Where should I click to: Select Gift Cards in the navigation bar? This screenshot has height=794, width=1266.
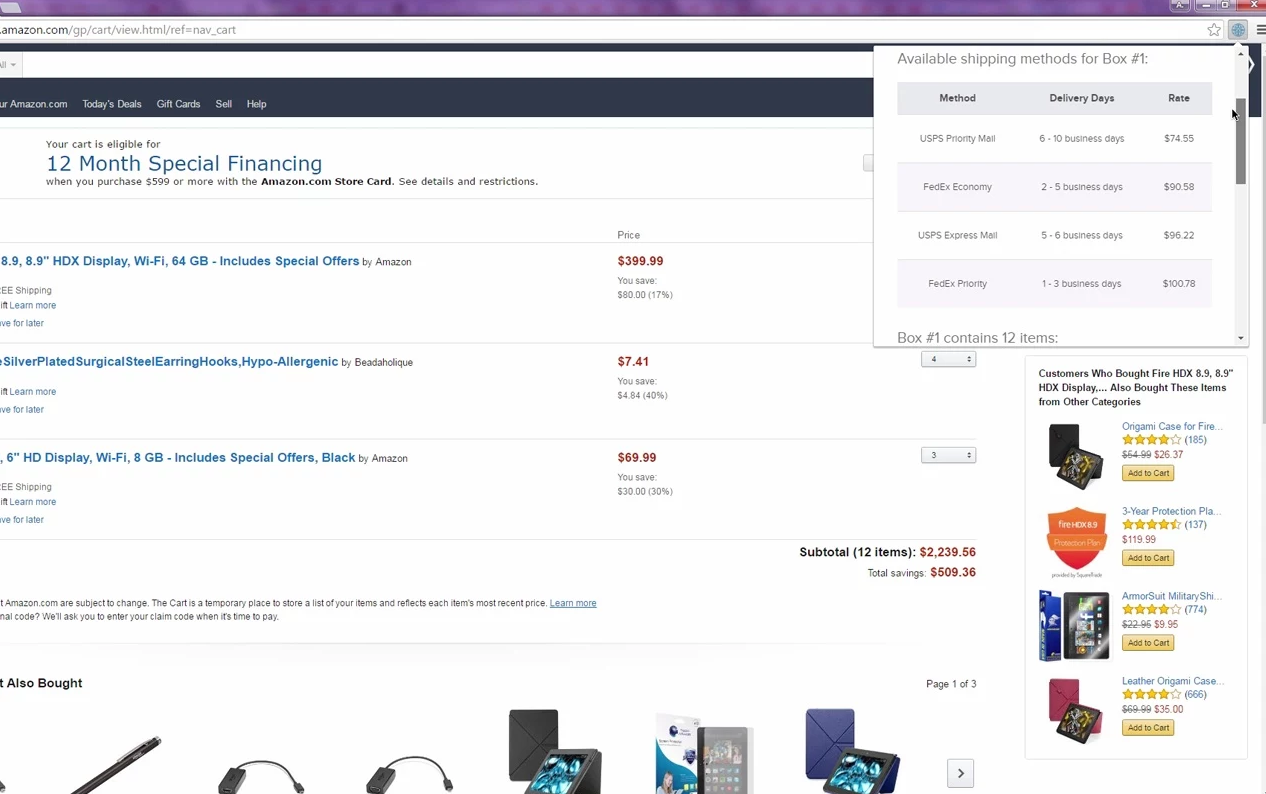point(178,103)
